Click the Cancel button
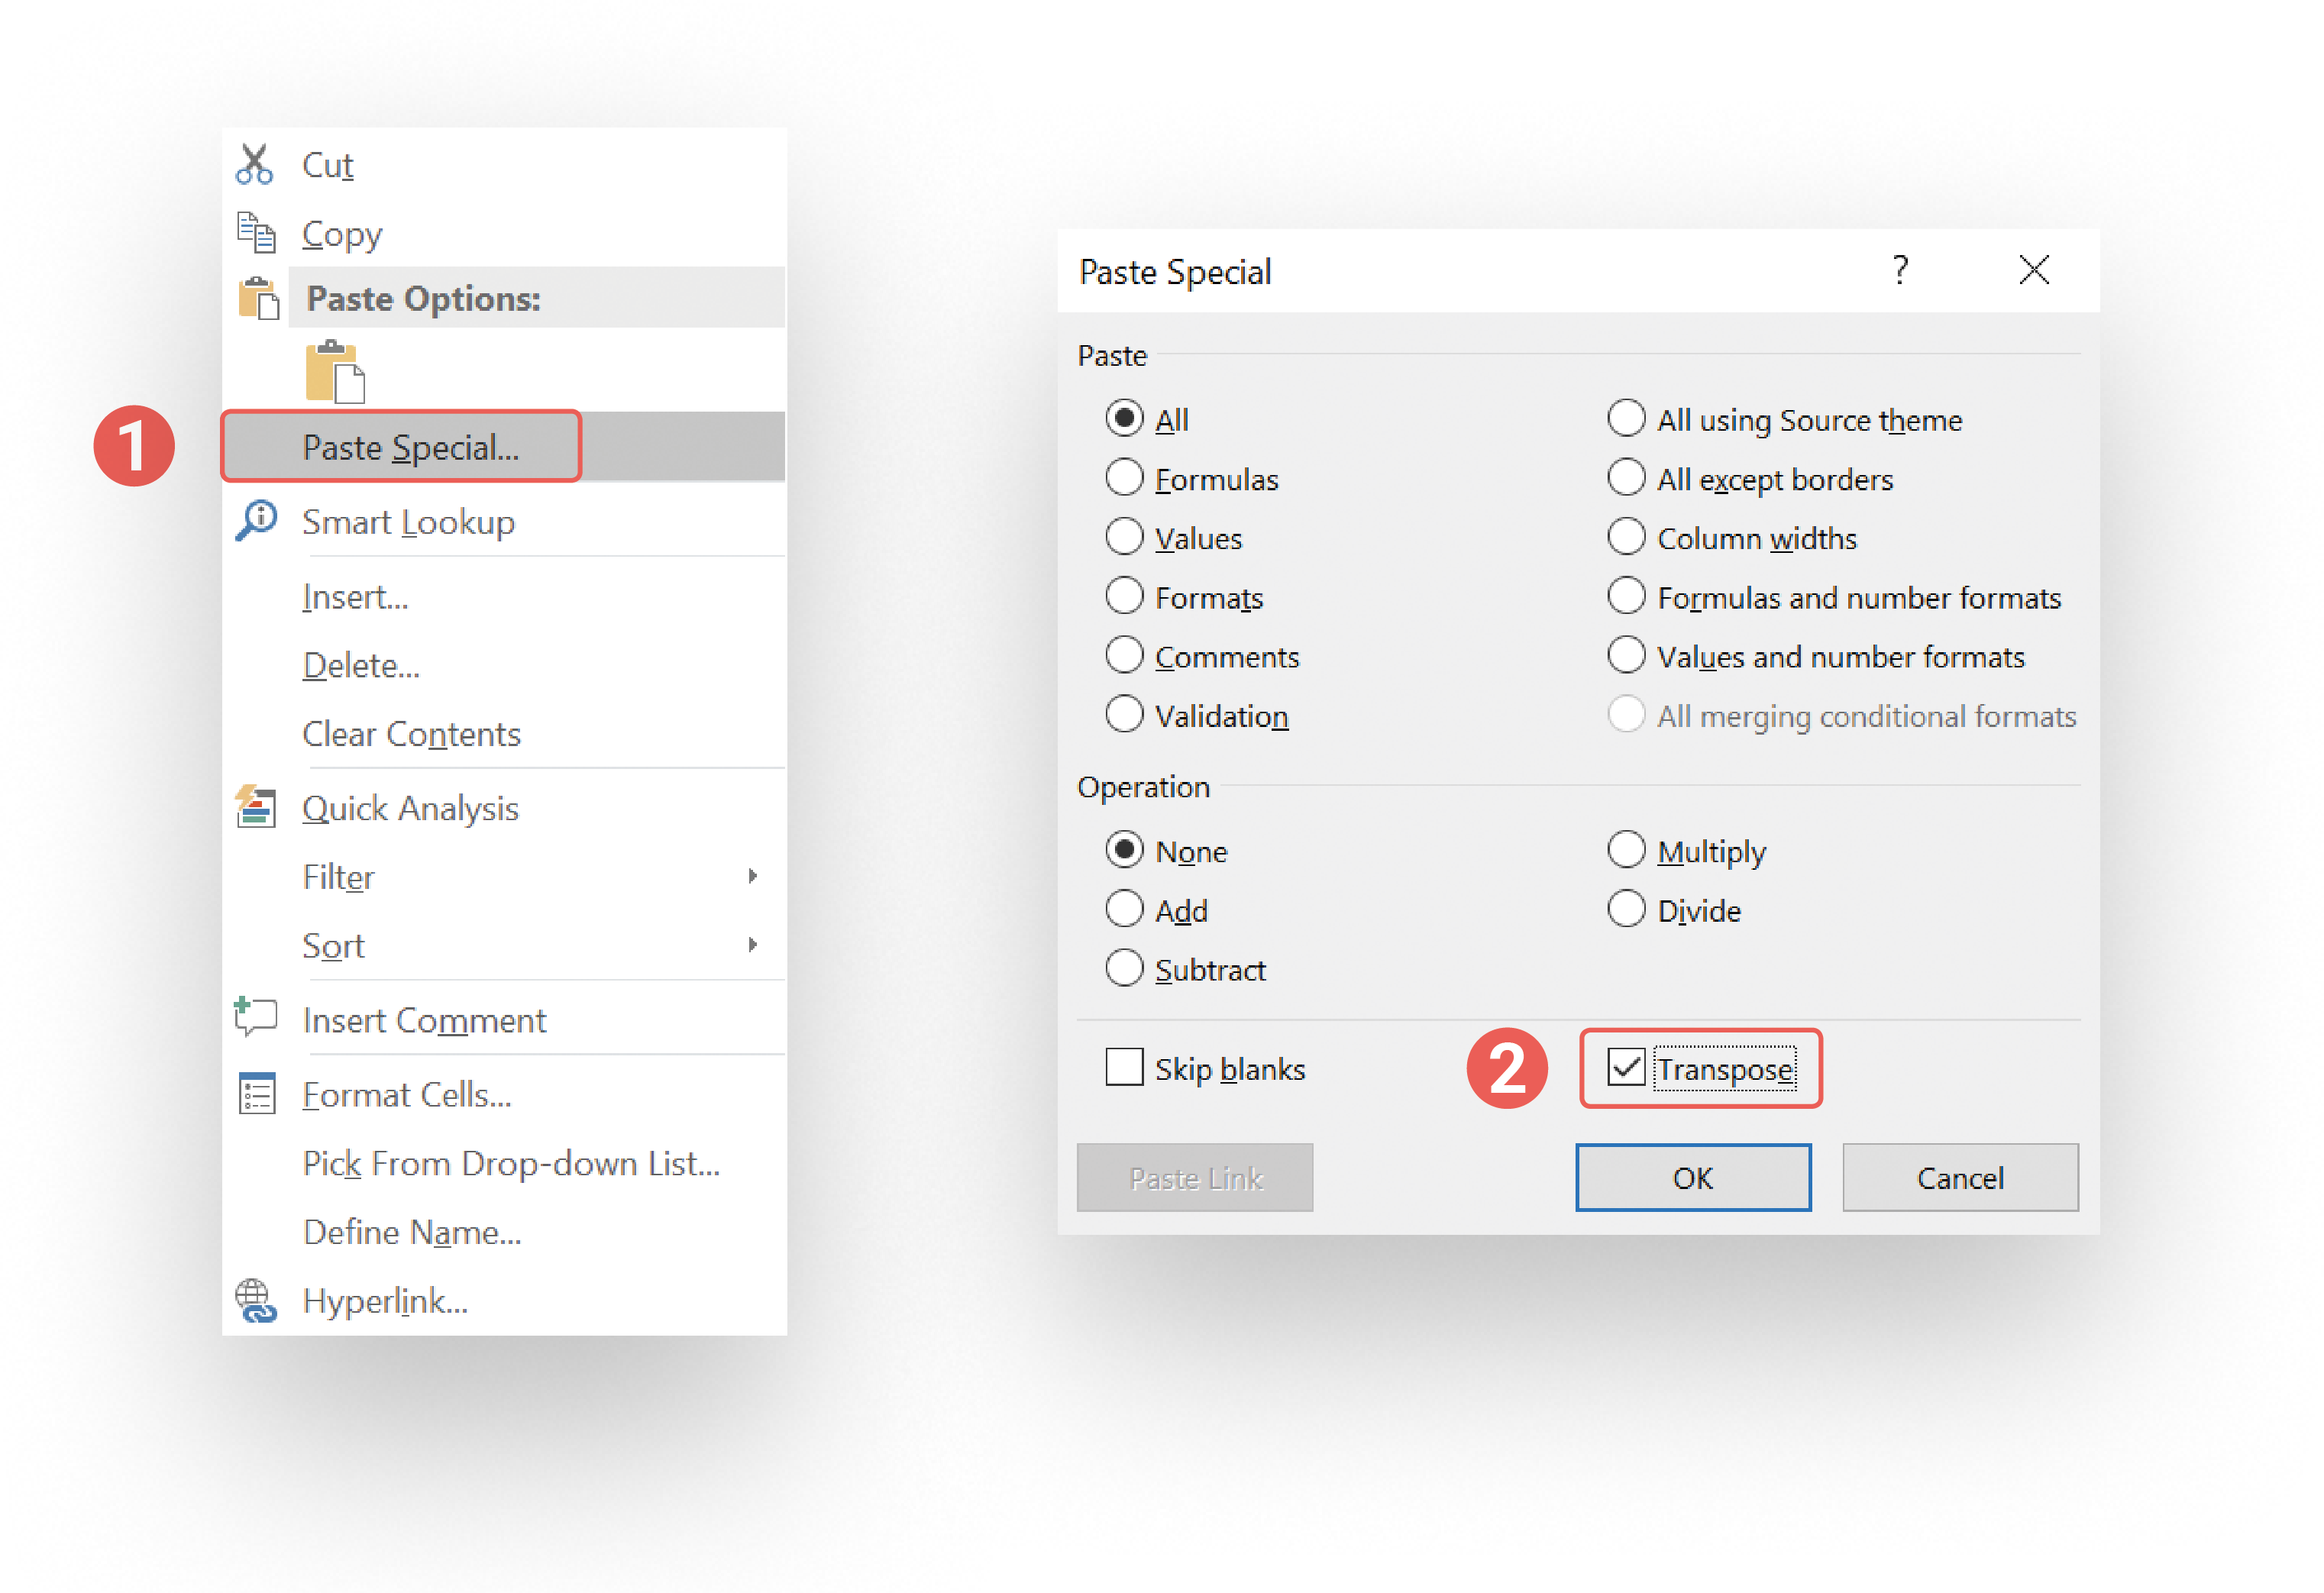2324x1593 pixels. click(1960, 1177)
